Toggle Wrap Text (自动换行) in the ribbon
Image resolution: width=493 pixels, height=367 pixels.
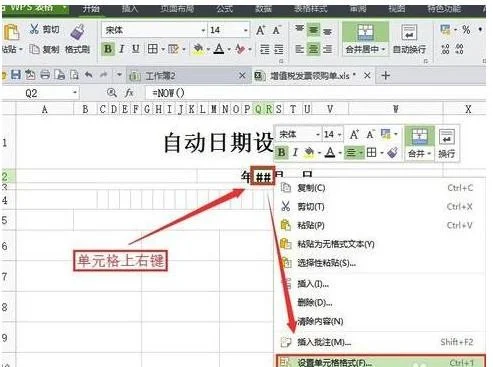click(x=409, y=39)
